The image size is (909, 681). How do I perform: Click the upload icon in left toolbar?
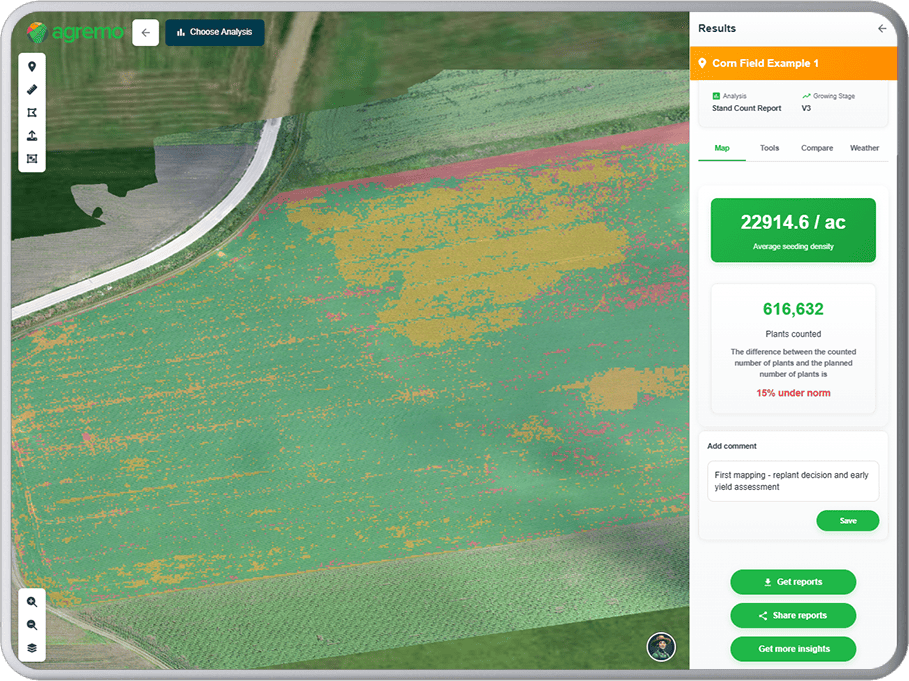(32, 135)
